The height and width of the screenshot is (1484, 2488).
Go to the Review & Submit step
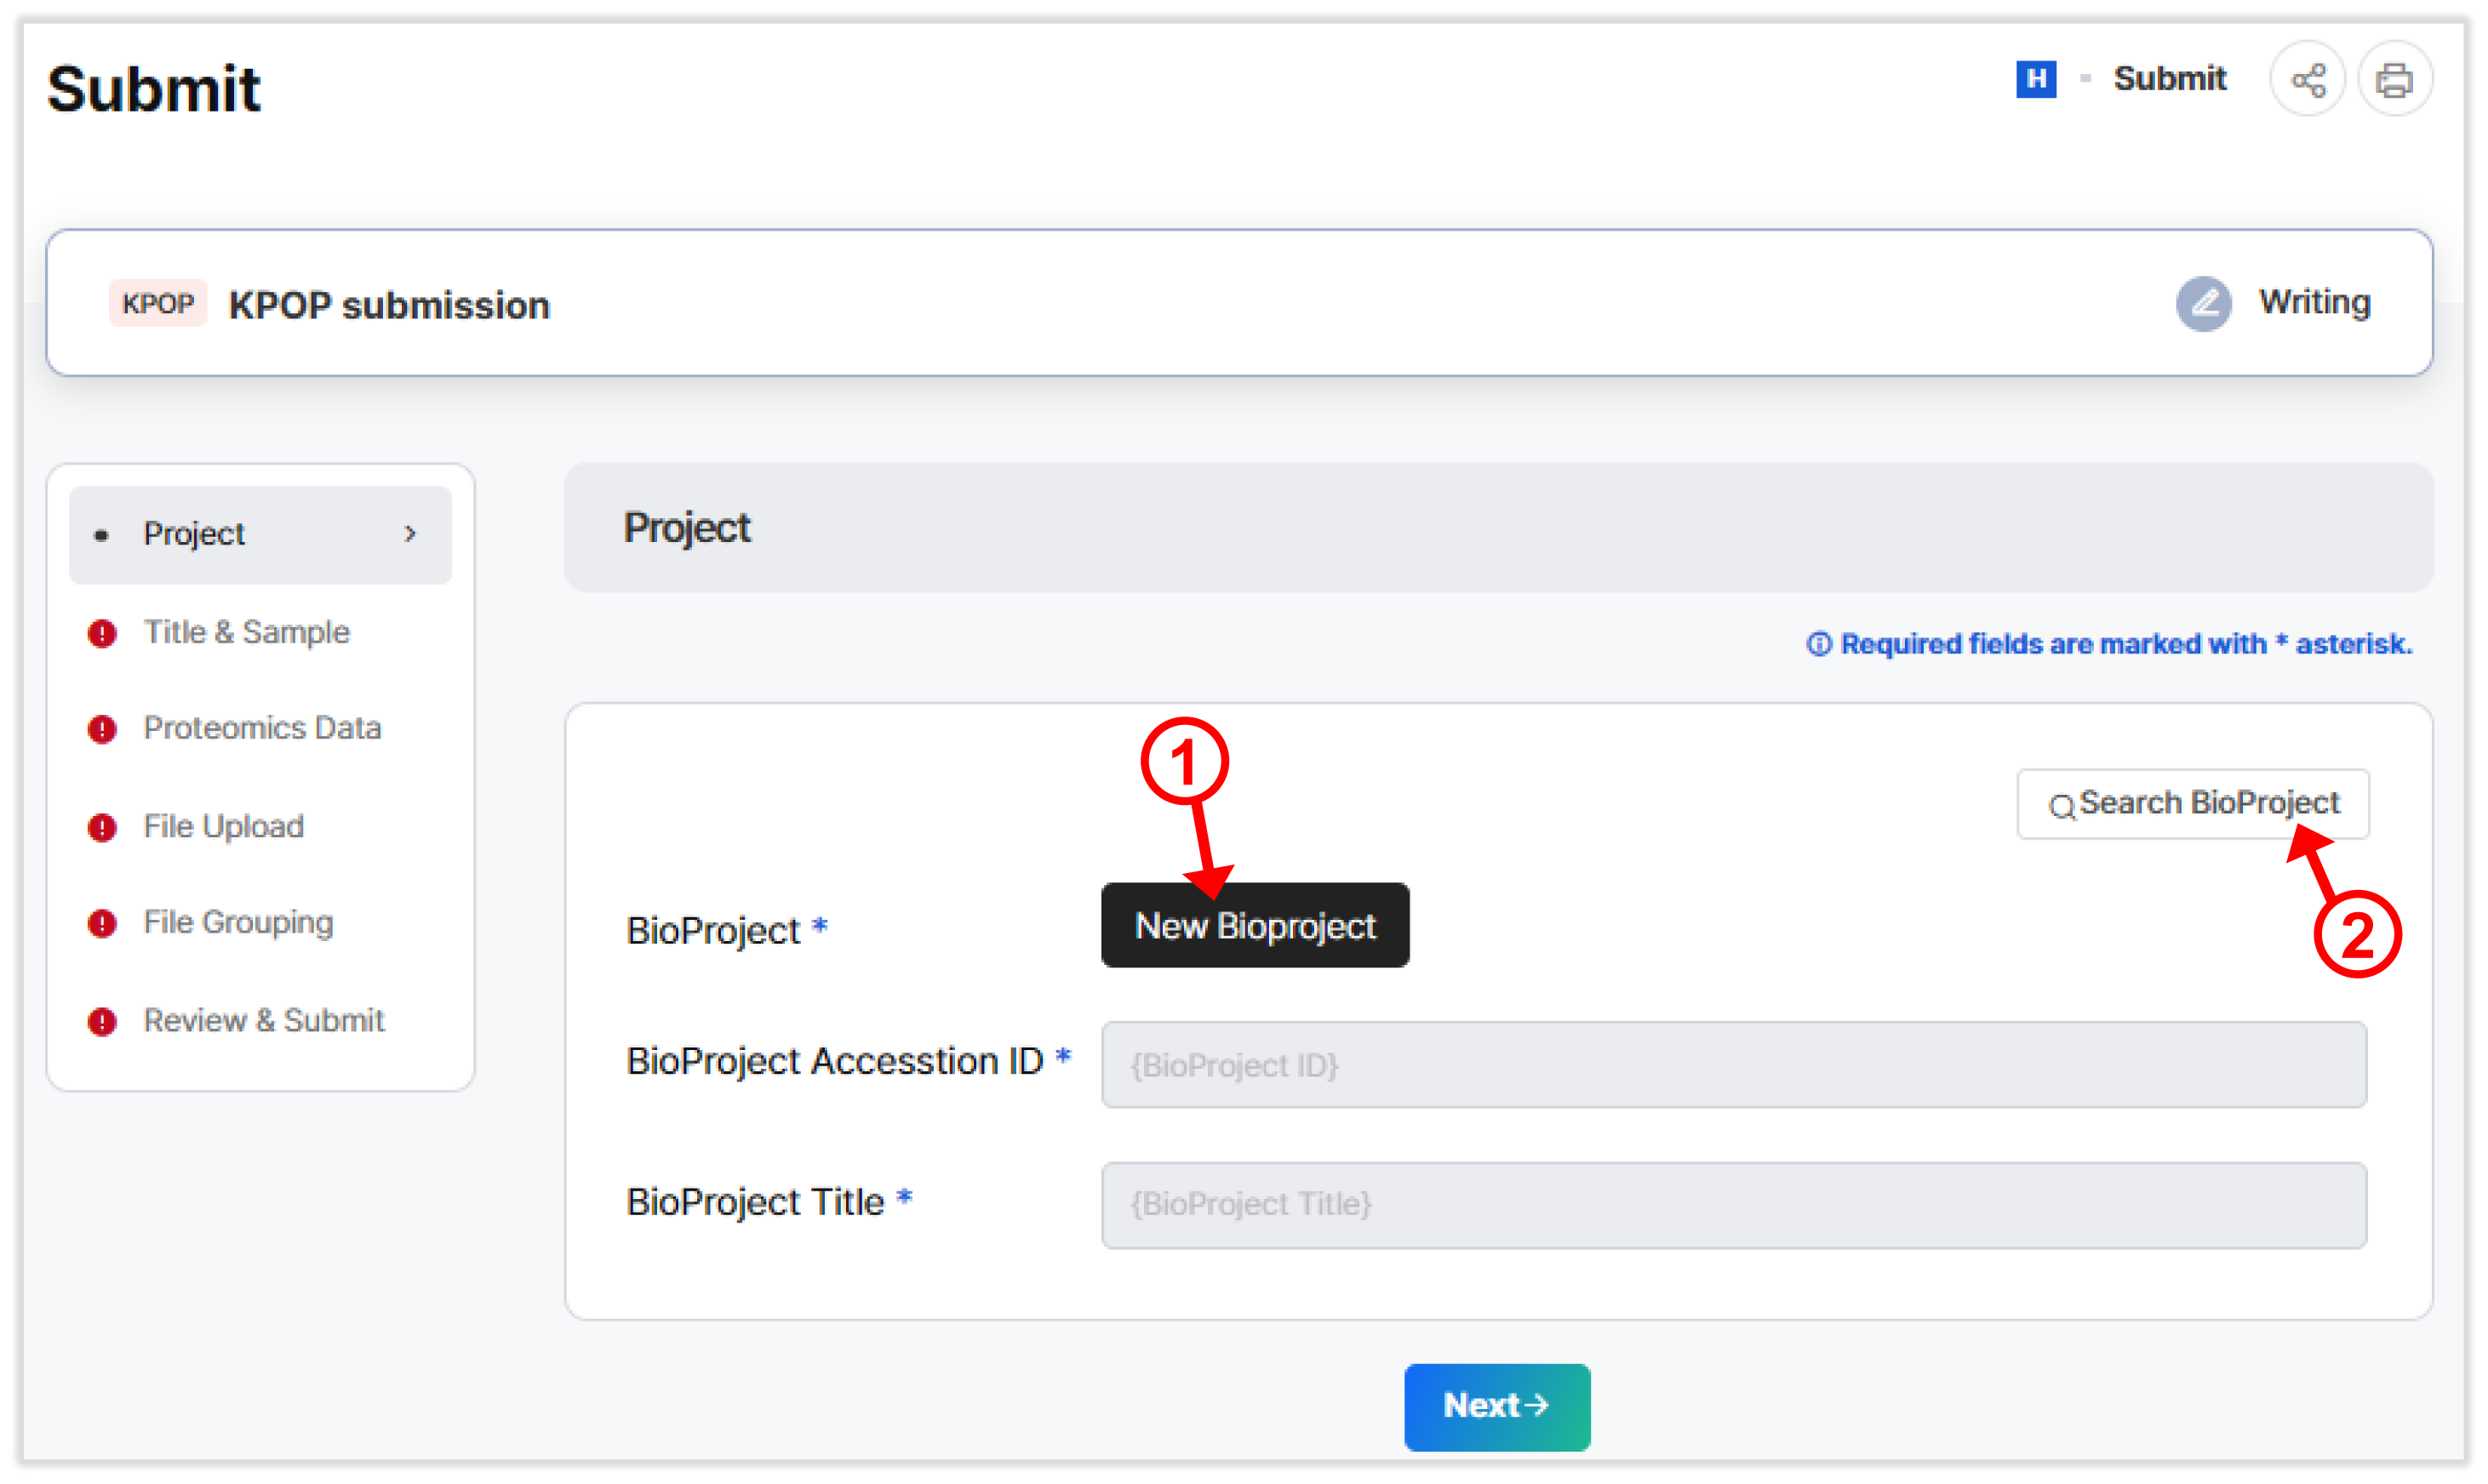[x=264, y=1021]
